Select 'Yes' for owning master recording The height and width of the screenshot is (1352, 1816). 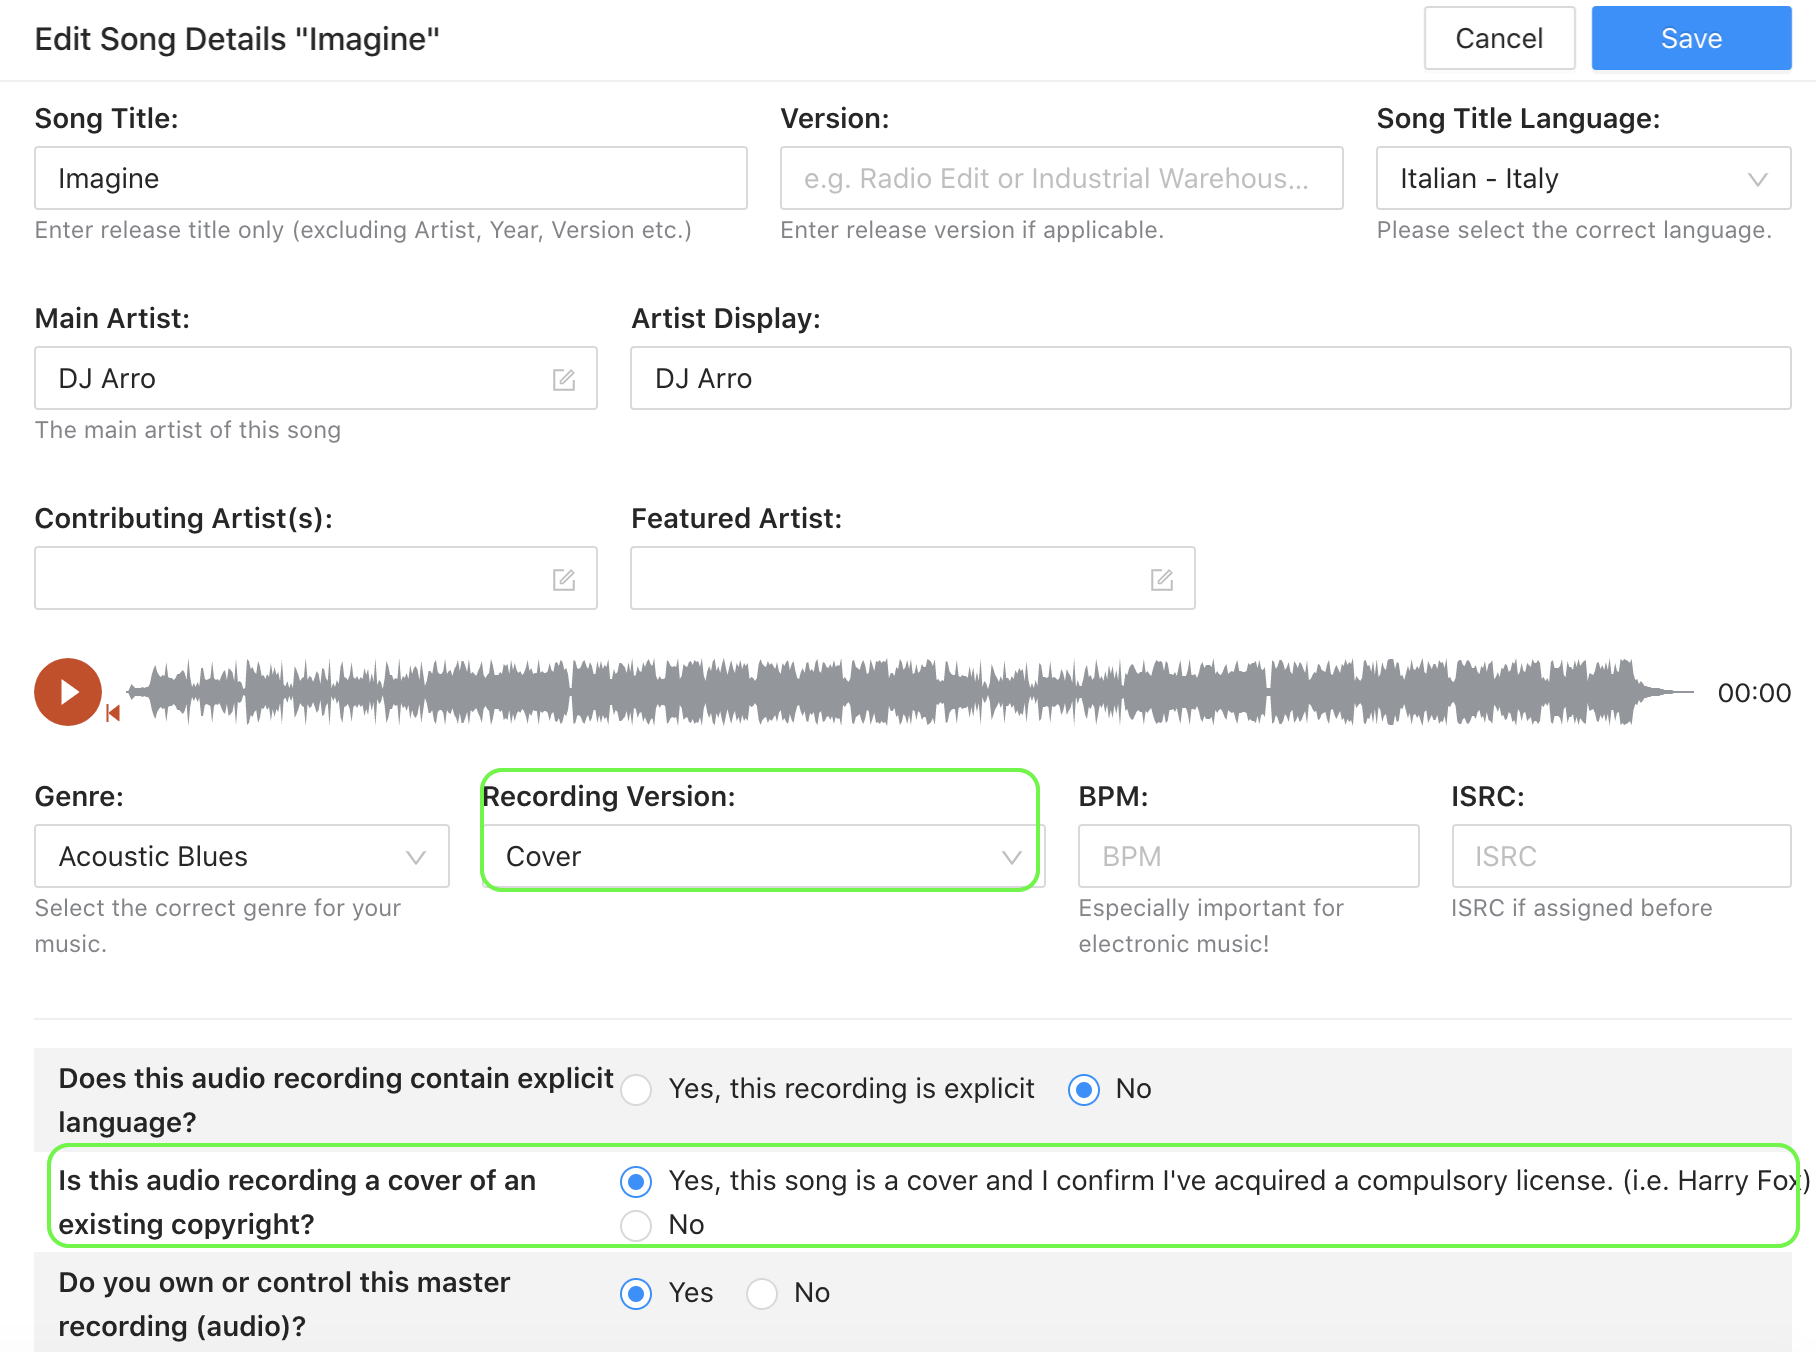pyautogui.click(x=636, y=1293)
